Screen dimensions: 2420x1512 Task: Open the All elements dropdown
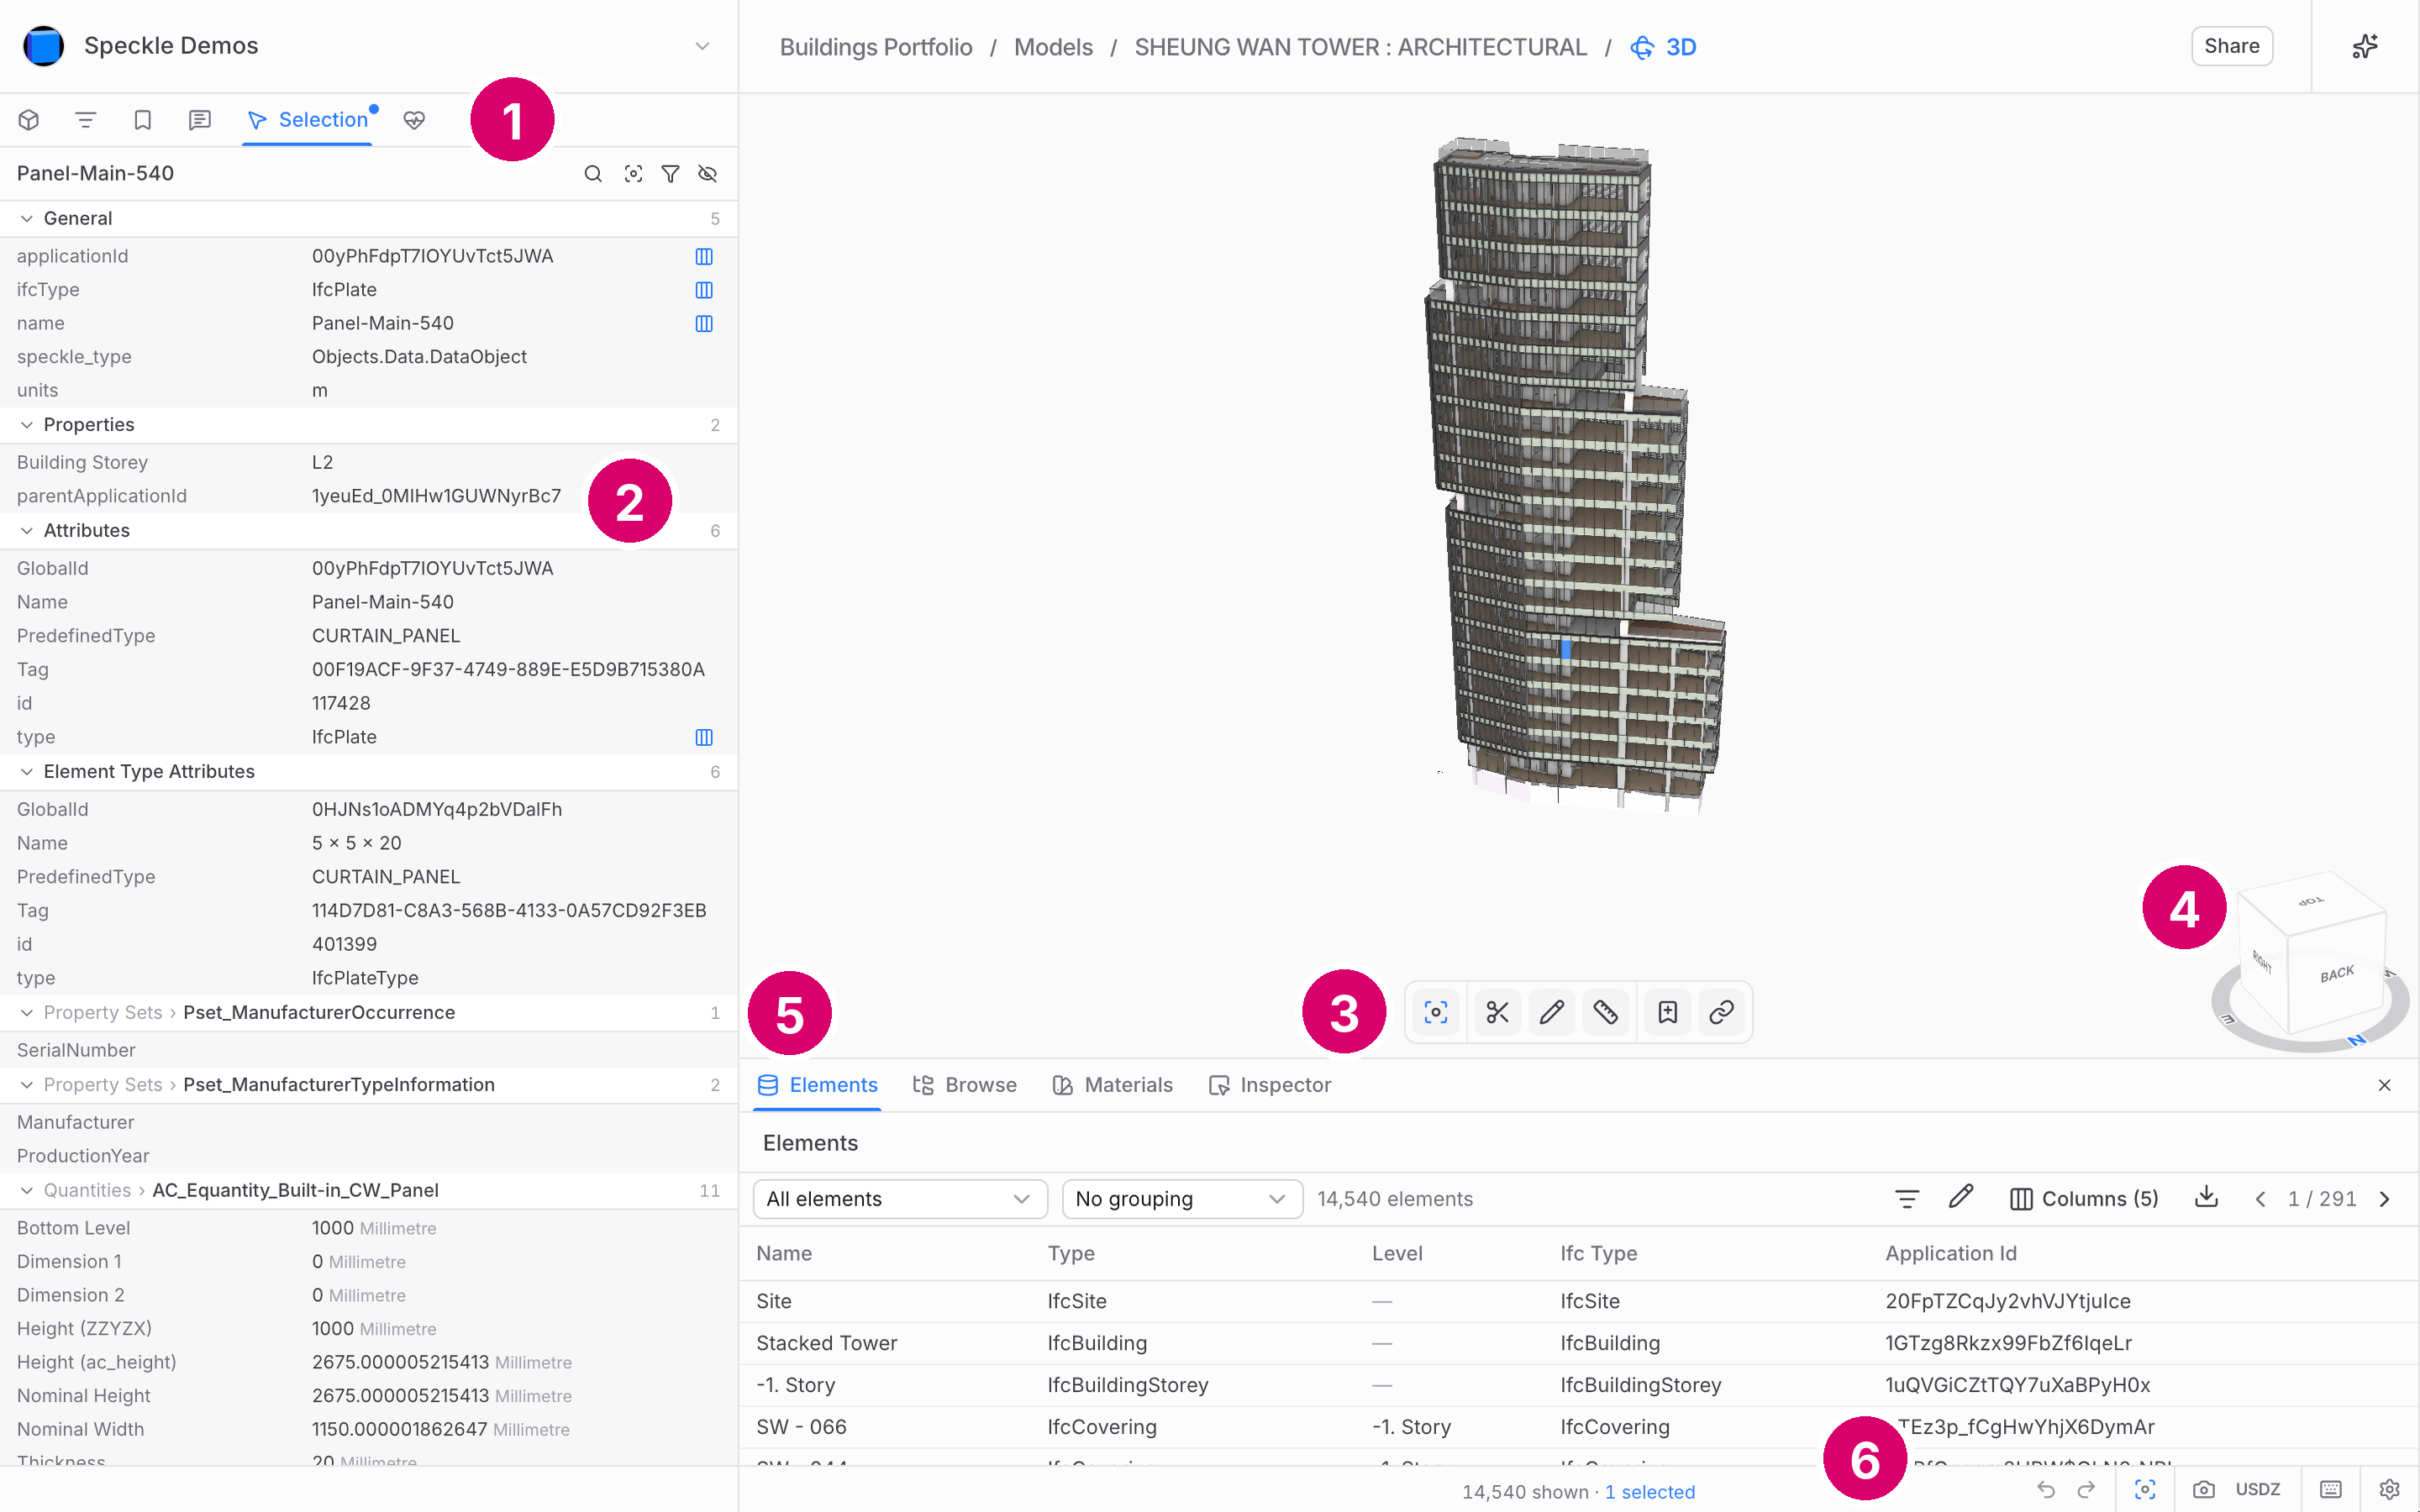(x=900, y=1199)
